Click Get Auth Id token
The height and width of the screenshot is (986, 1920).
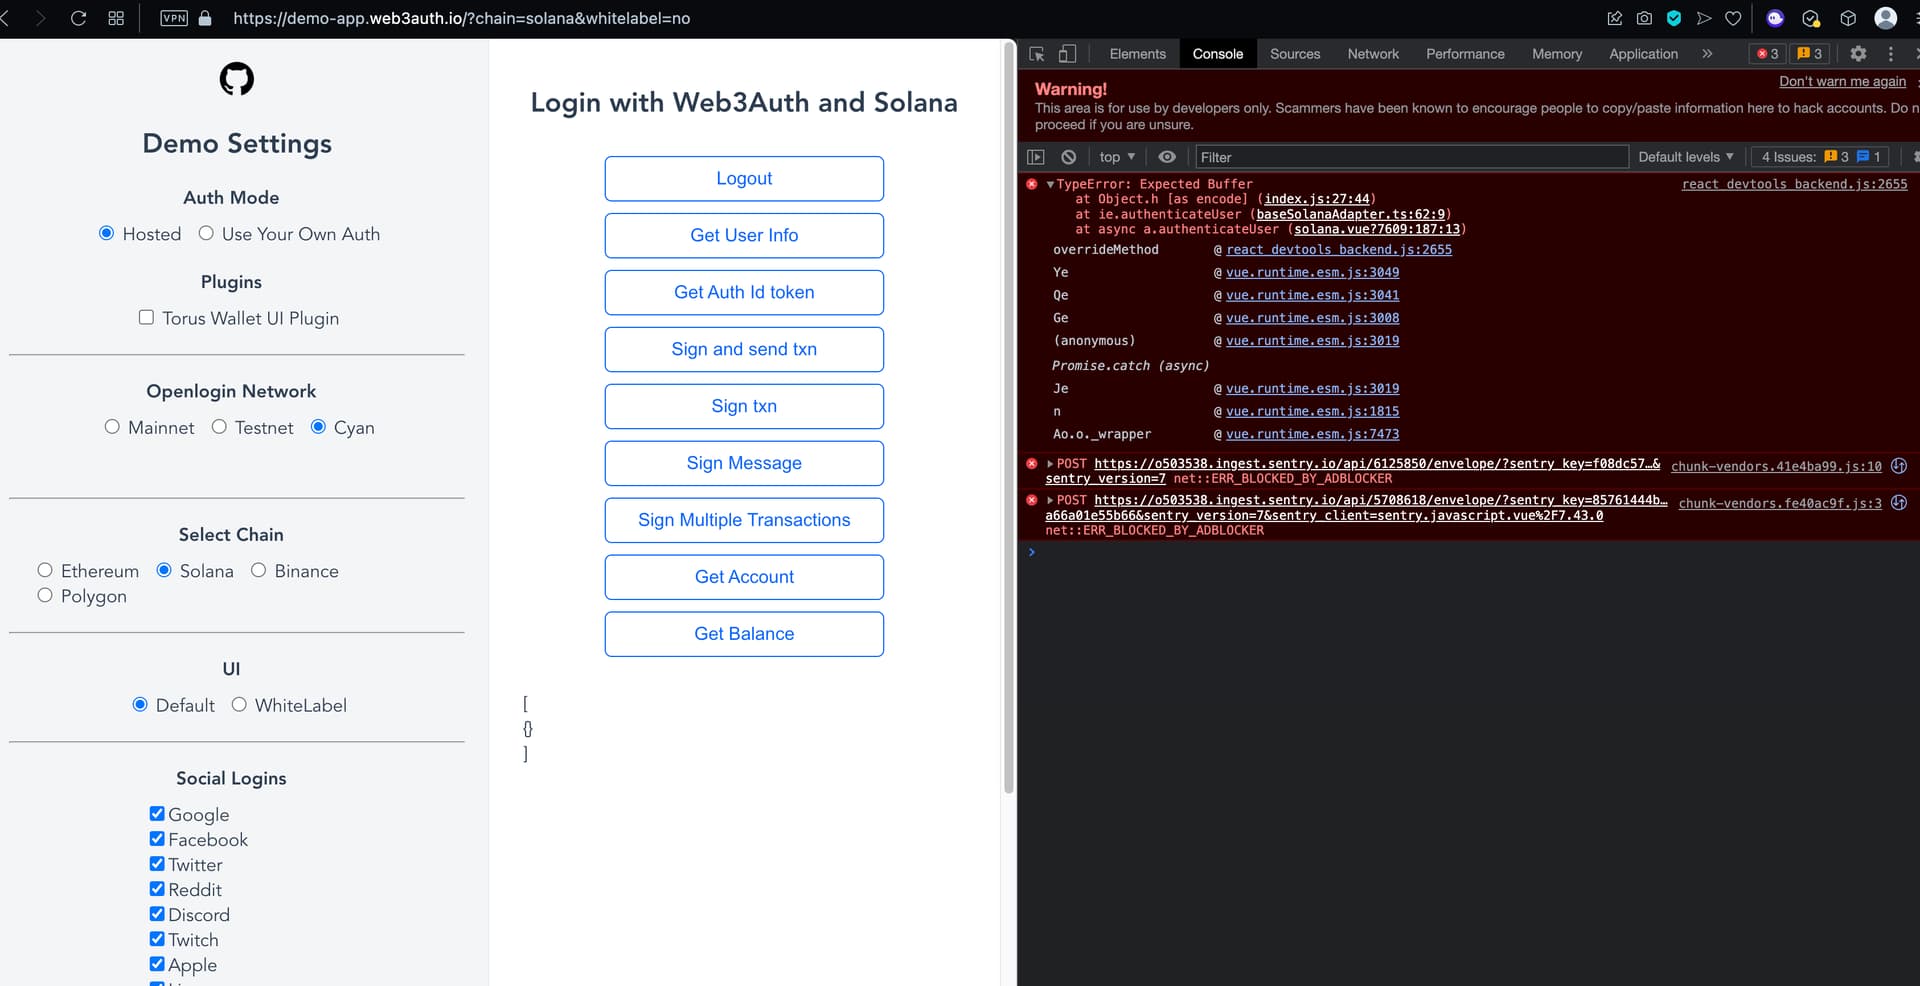click(x=744, y=292)
